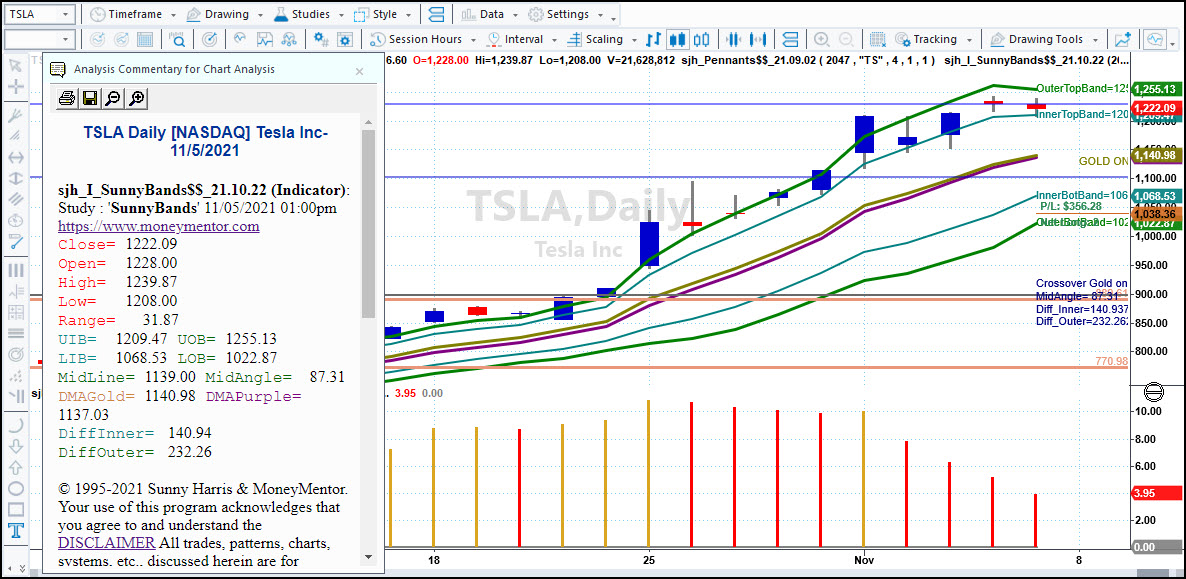Screen dimensions: 1186x579
Task: Click the chart bubble icon button
Action: (1156, 39)
